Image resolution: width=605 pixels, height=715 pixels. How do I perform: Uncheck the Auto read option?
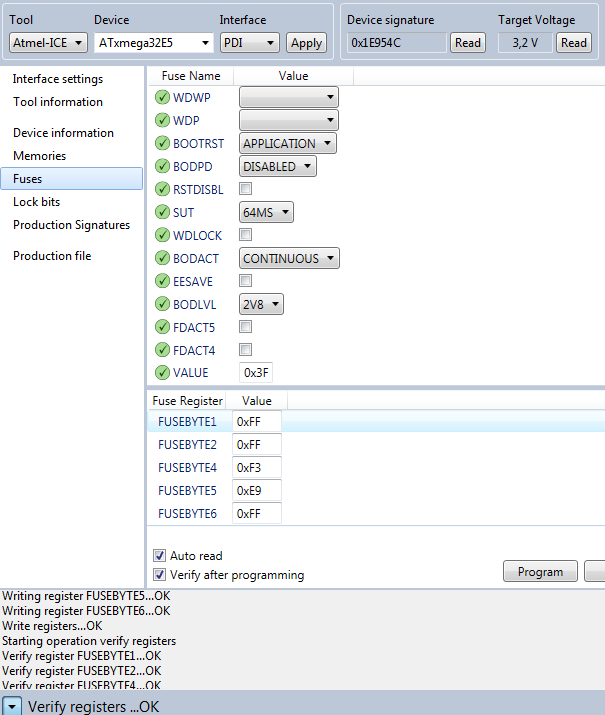click(x=159, y=555)
